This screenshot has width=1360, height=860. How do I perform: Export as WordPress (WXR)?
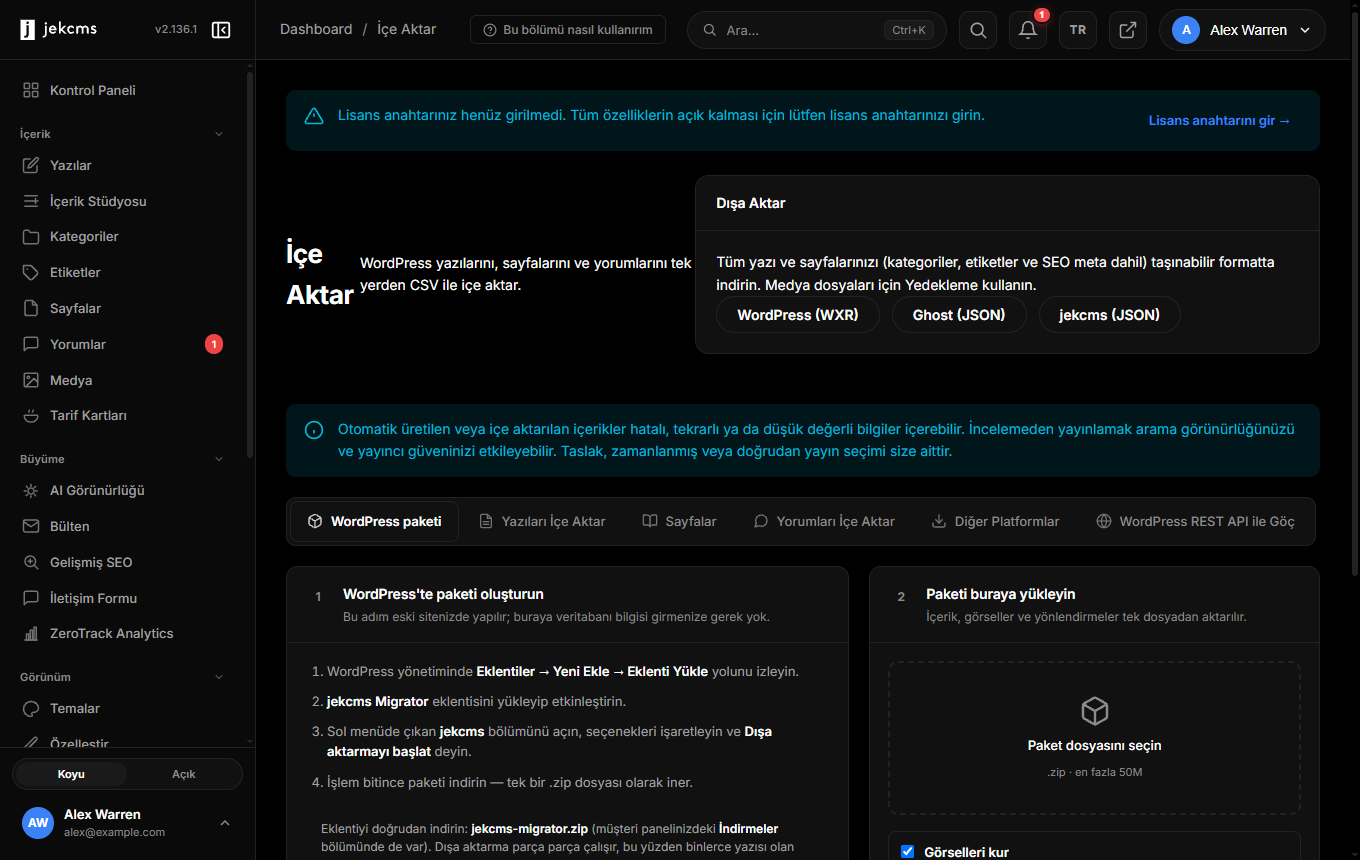(798, 315)
